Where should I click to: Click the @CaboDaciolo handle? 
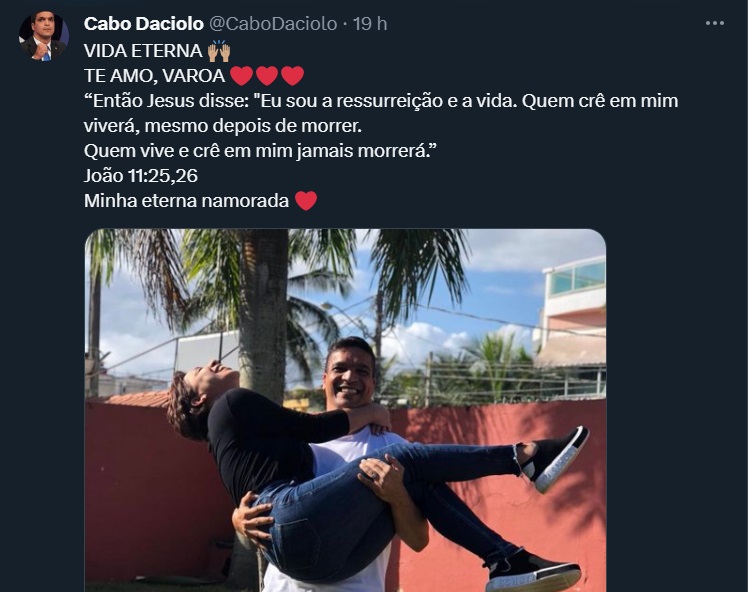(x=273, y=23)
